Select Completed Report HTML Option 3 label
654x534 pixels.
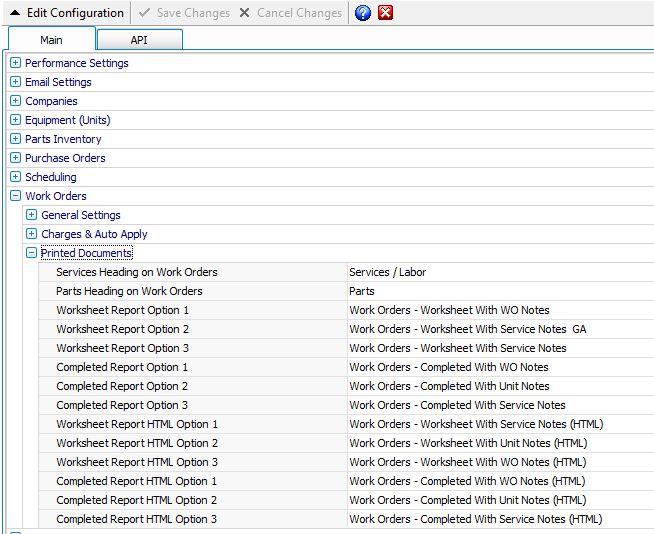(137, 519)
